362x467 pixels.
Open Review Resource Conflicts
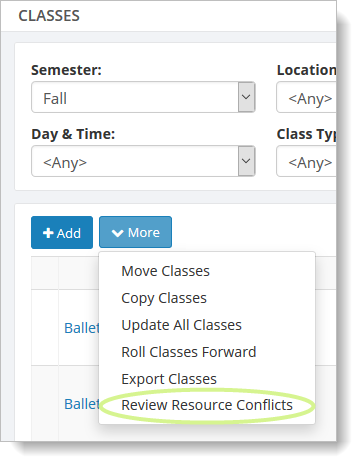[x=207, y=405]
